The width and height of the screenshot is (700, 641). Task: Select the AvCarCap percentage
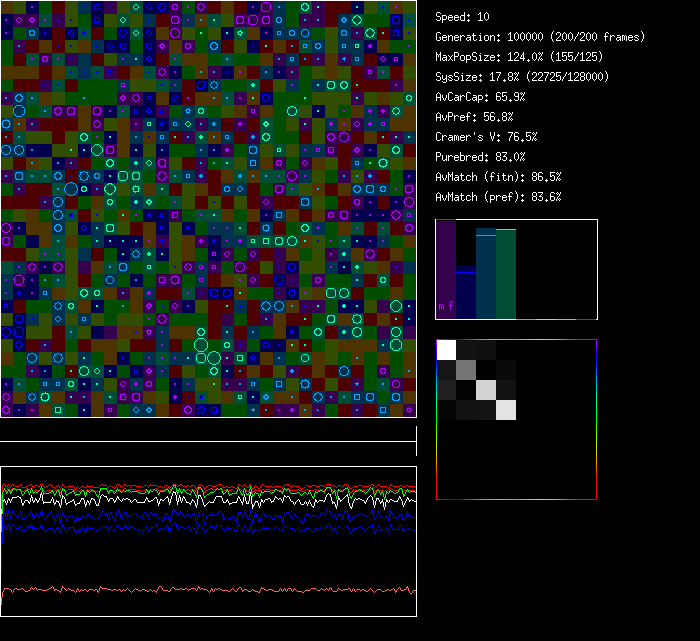(480, 97)
